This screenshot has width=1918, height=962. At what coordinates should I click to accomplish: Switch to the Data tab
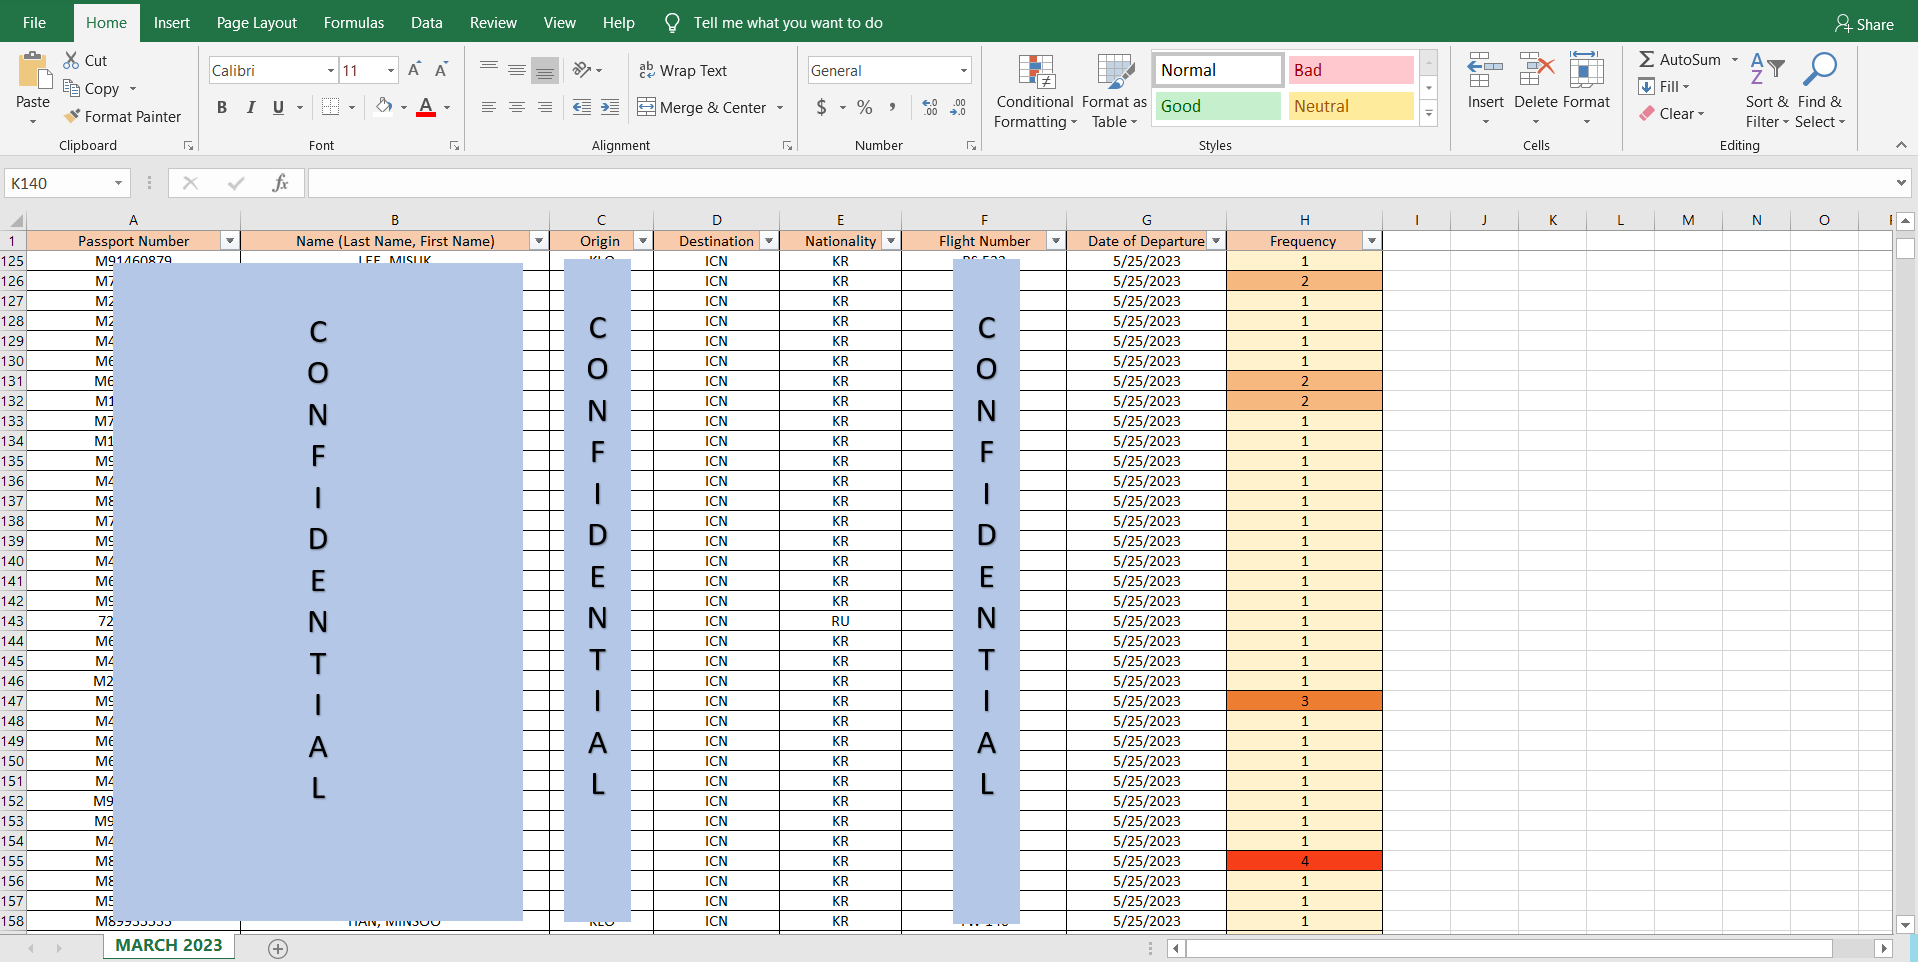point(427,22)
